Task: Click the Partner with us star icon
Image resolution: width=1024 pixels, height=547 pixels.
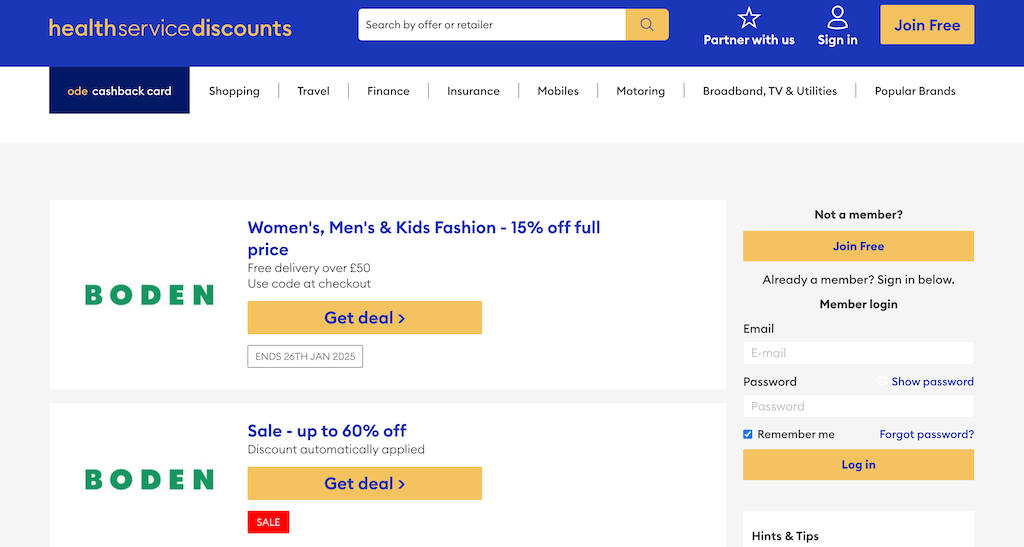Action: click(748, 18)
